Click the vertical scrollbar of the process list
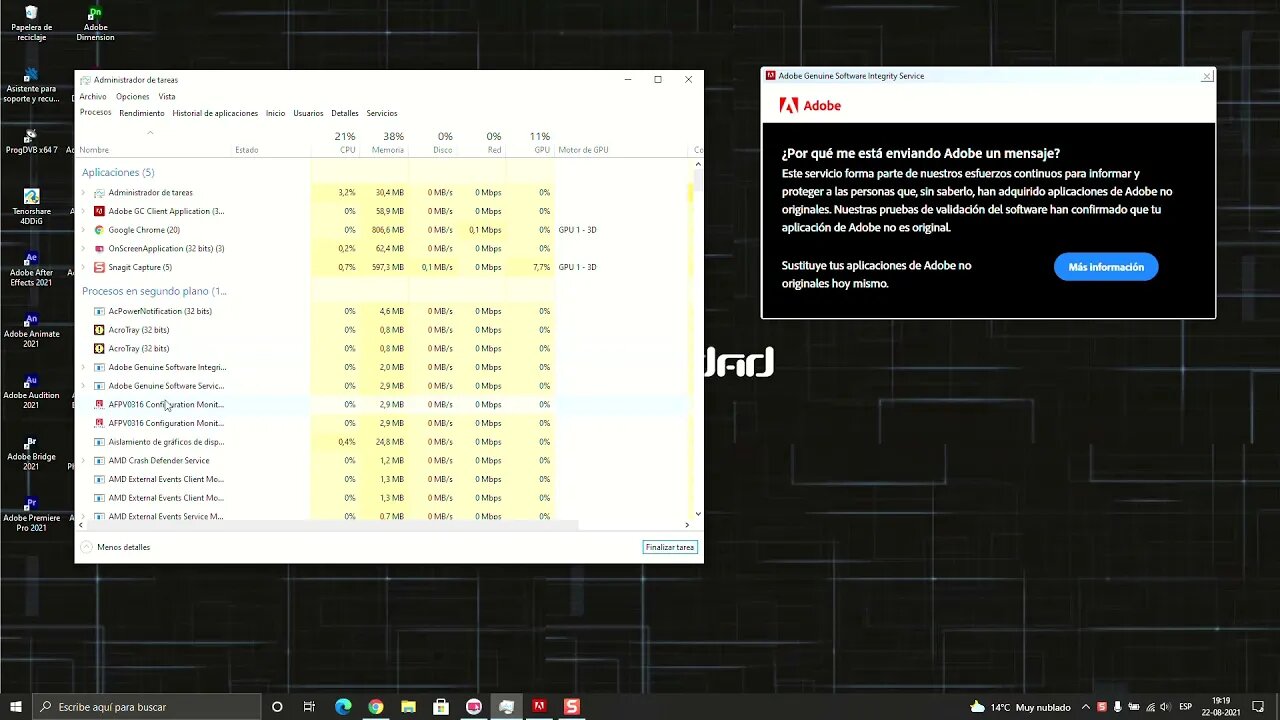The image size is (1280, 720). click(697, 339)
